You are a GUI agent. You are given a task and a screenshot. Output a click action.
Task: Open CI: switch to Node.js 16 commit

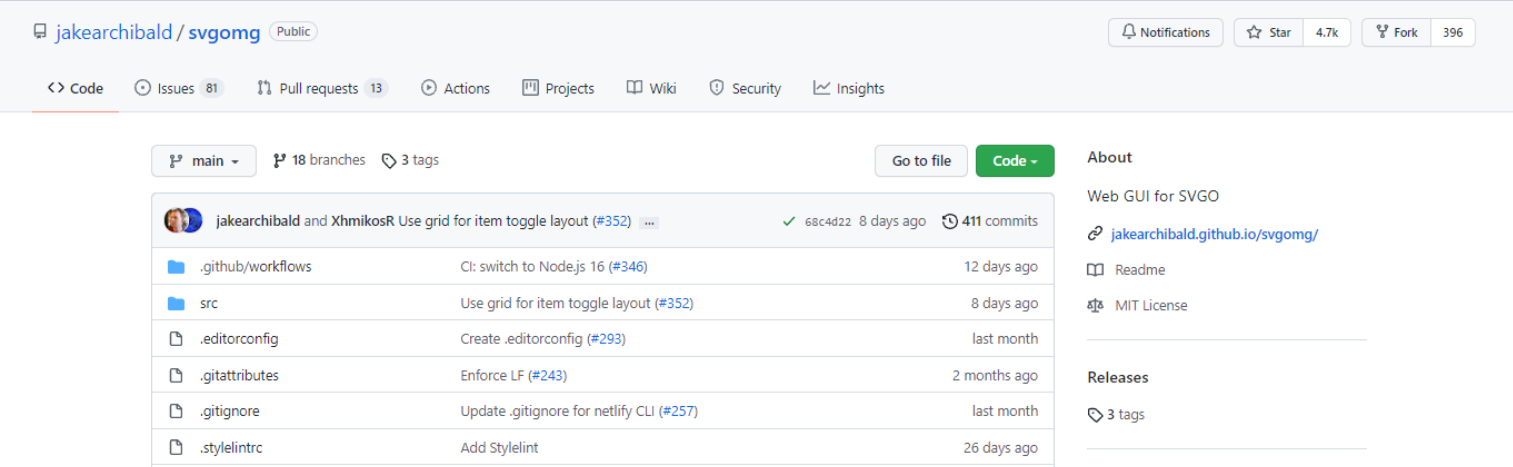point(532,267)
